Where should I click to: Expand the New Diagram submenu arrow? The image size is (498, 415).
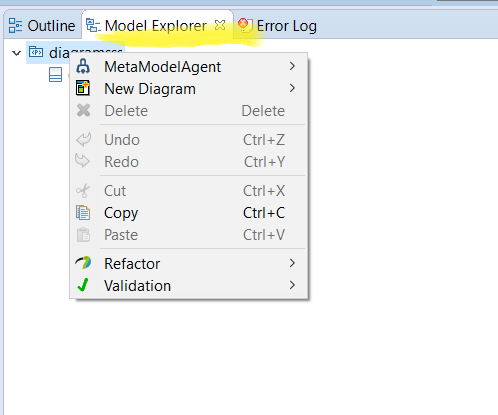[x=292, y=88]
